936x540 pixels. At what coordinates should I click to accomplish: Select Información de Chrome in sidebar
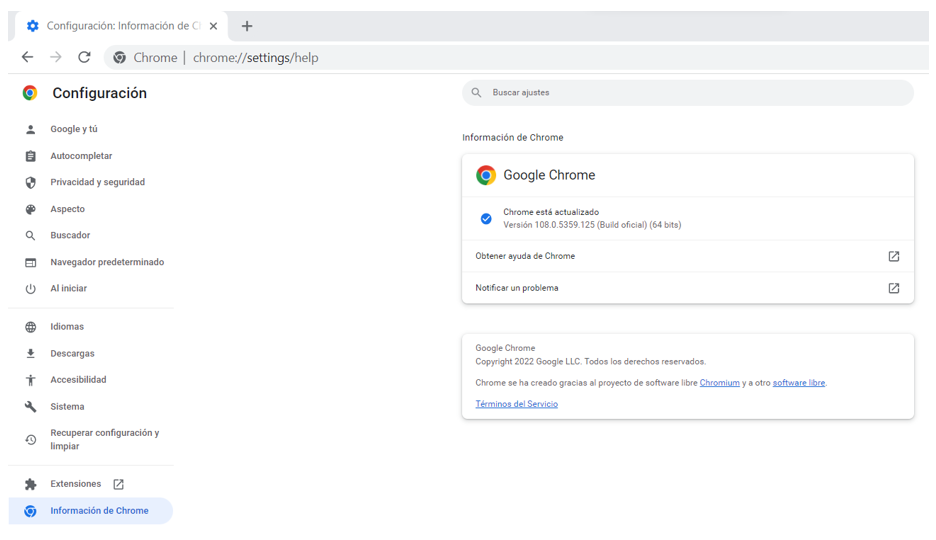[x=91, y=511]
